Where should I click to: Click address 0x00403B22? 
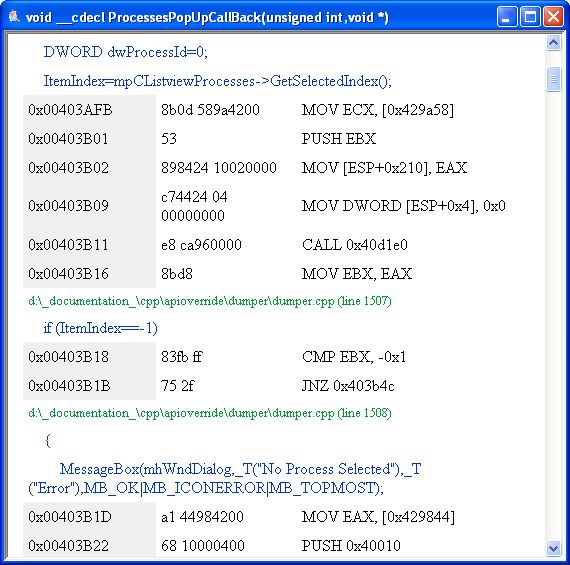coord(68,546)
